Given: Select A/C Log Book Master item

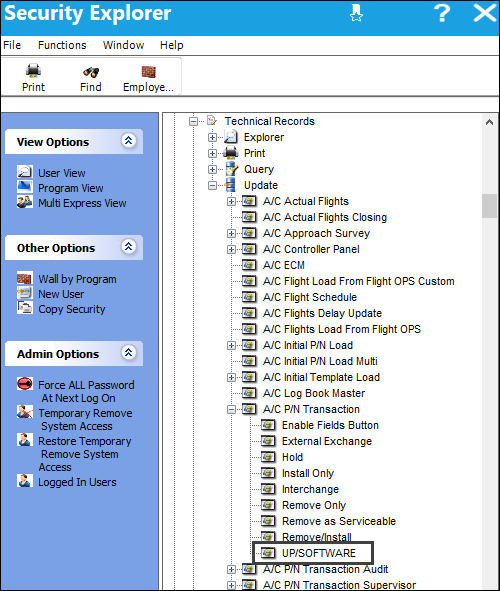Looking at the screenshot, I should (314, 393).
